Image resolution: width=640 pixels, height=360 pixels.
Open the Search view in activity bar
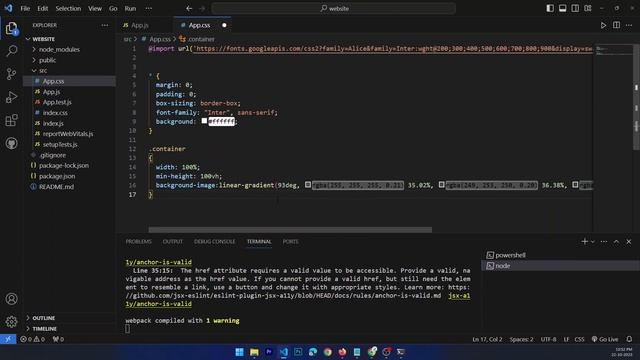pyautogui.click(x=11, y=51)
